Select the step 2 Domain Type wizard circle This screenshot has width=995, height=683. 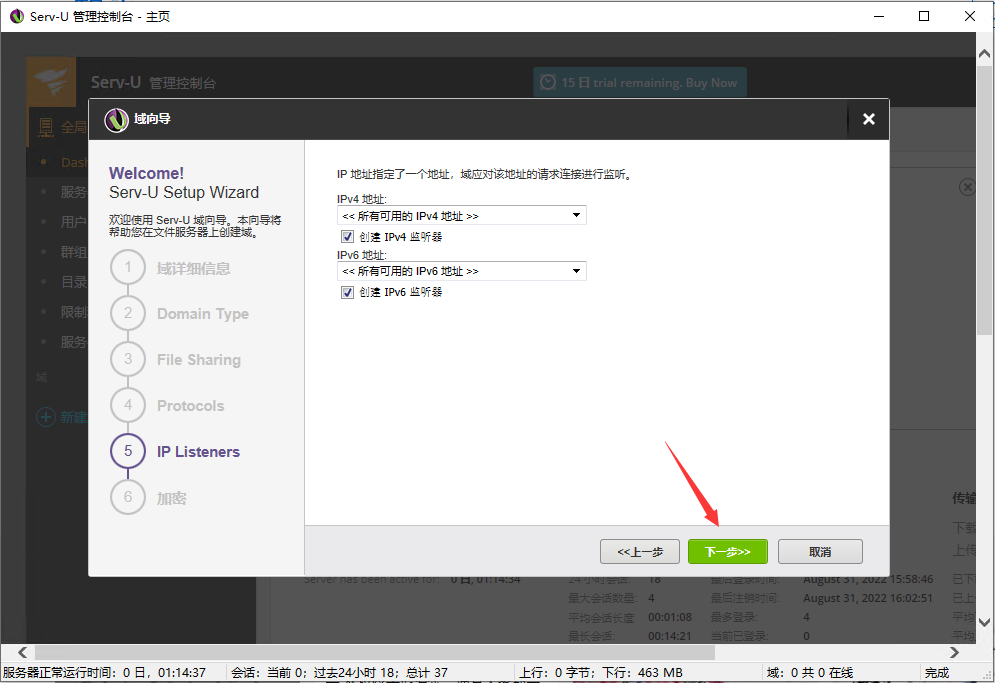127,314
